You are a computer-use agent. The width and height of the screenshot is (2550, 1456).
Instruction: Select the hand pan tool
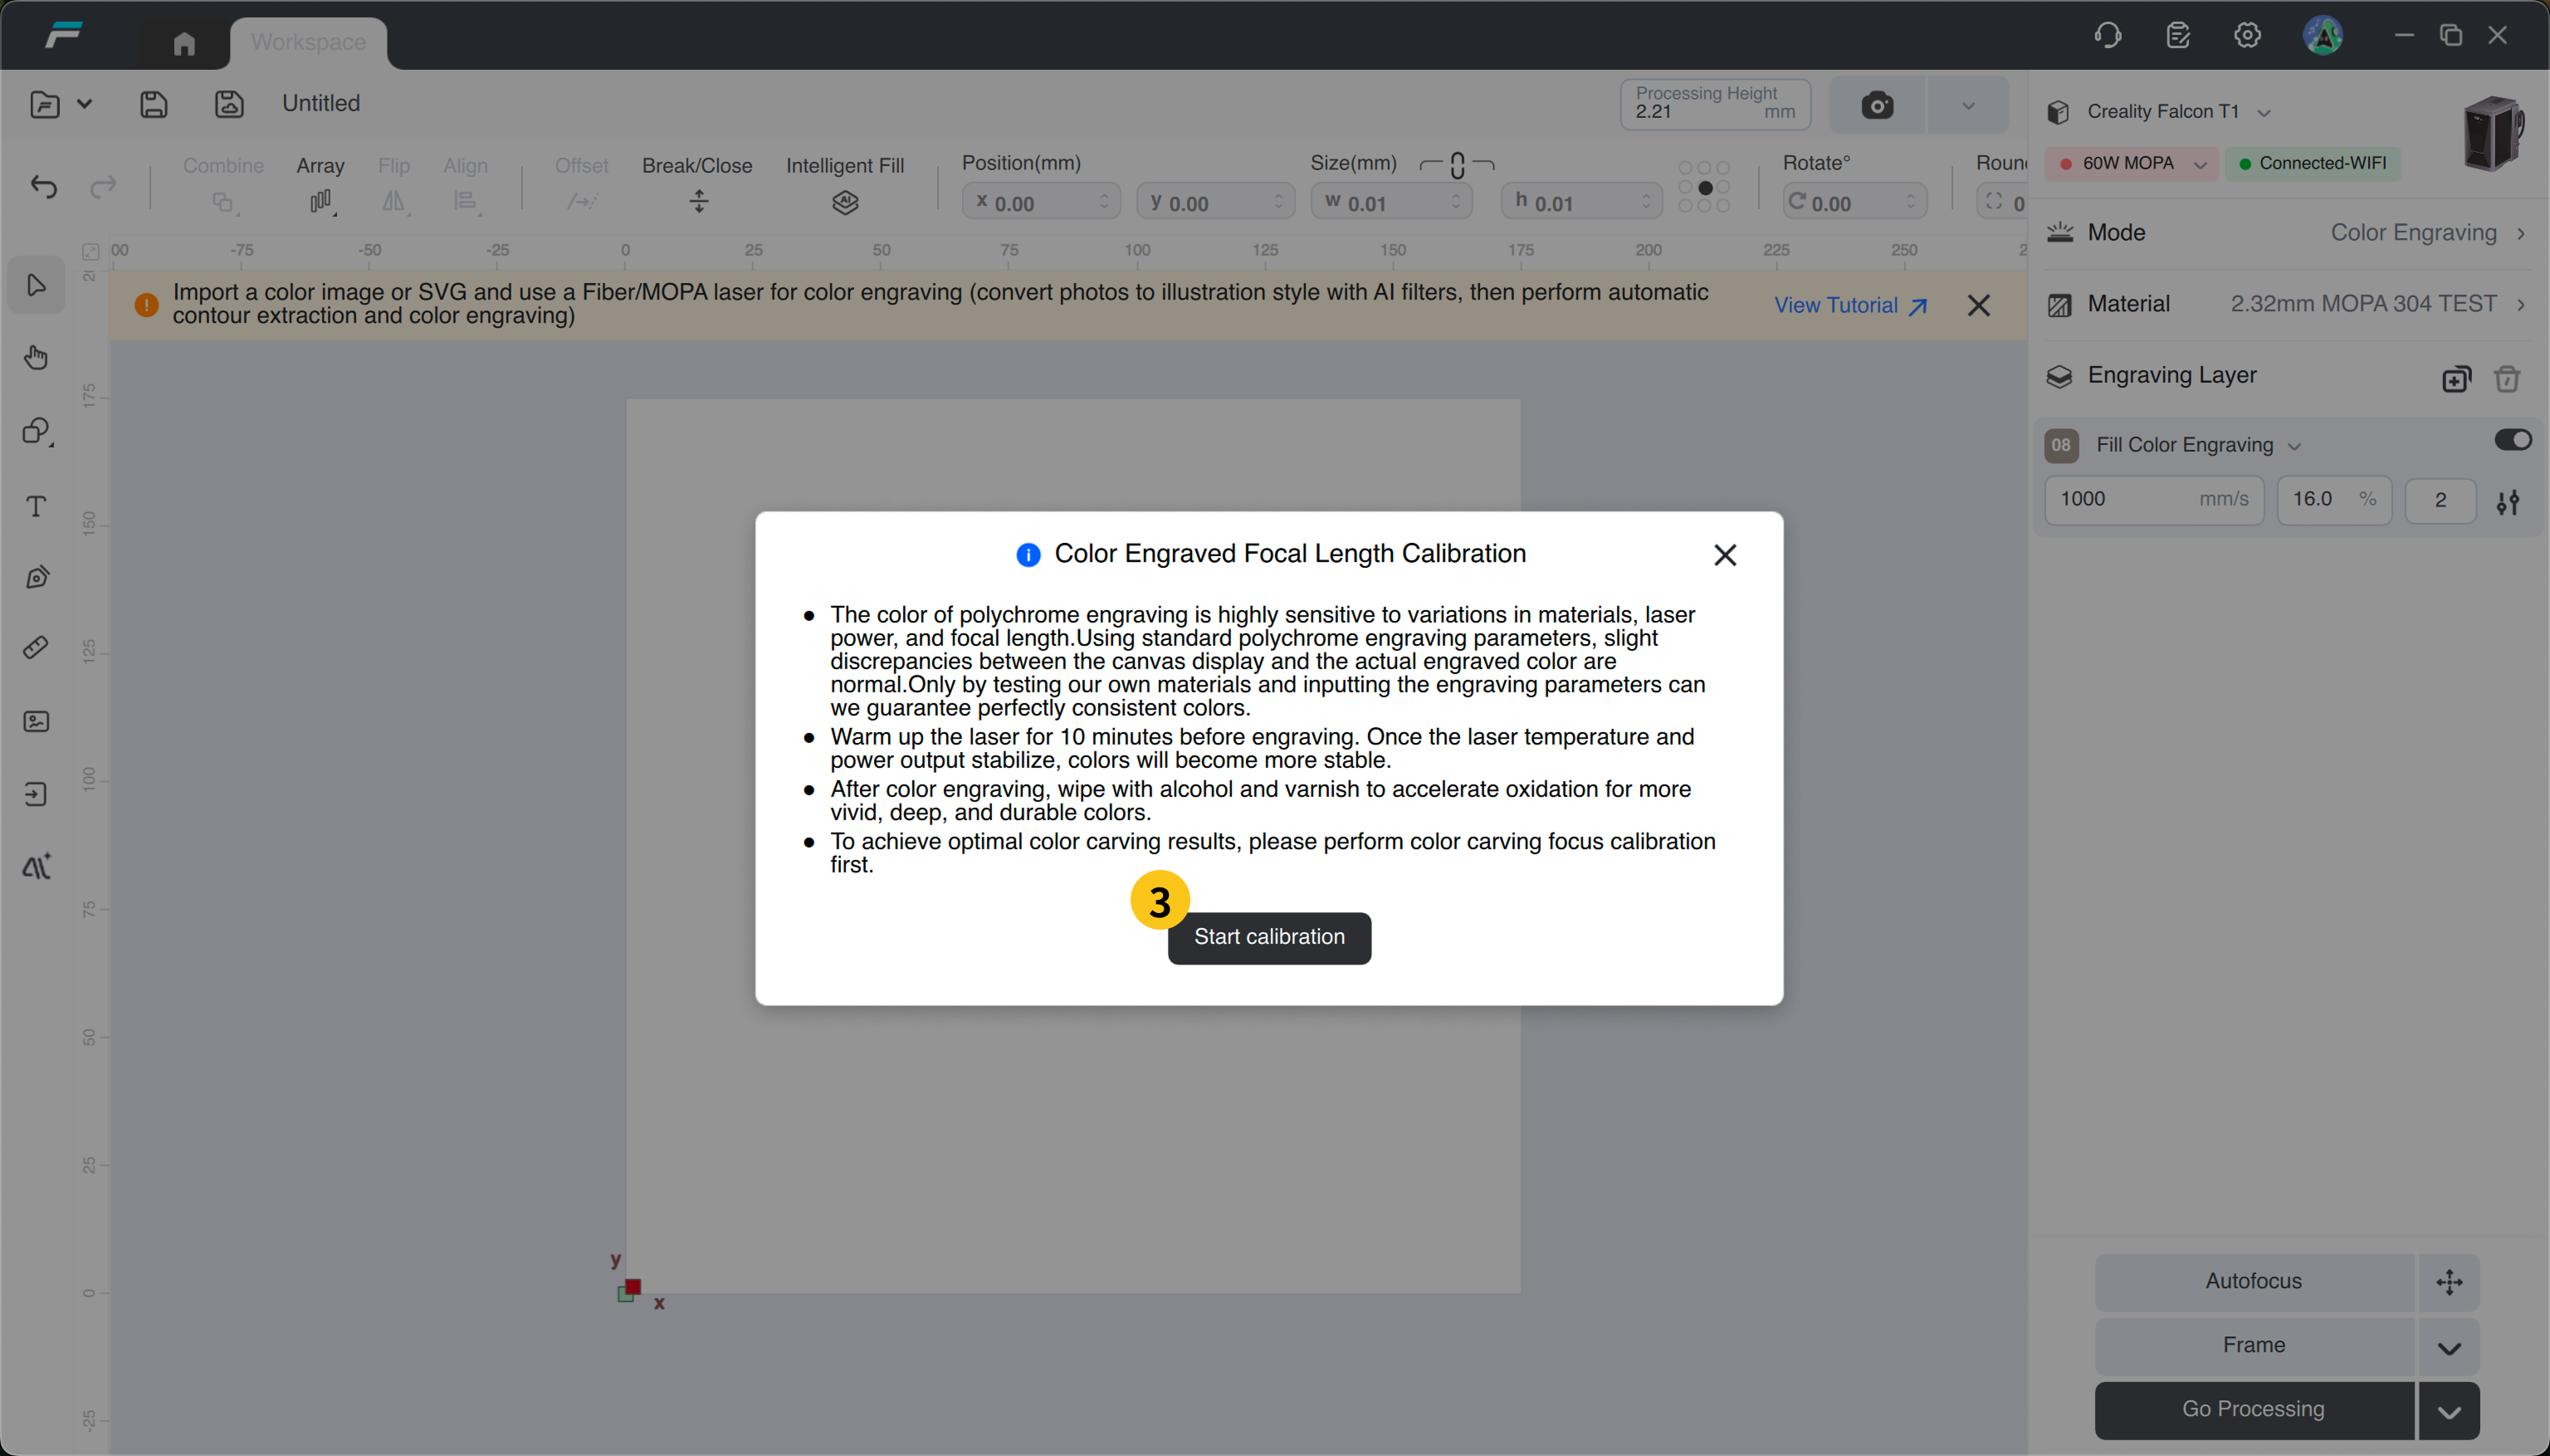[x=37, y=358]
